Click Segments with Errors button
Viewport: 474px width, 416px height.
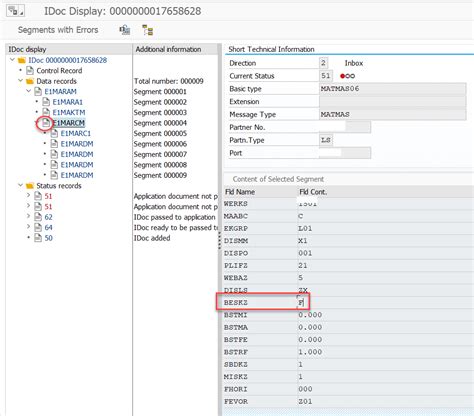tap(58, 30)
